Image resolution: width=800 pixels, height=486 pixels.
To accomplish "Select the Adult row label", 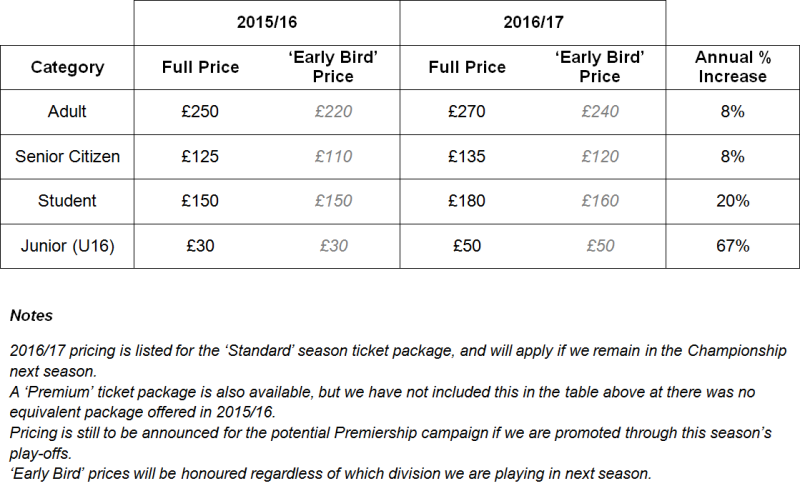I will pos(67,112).
